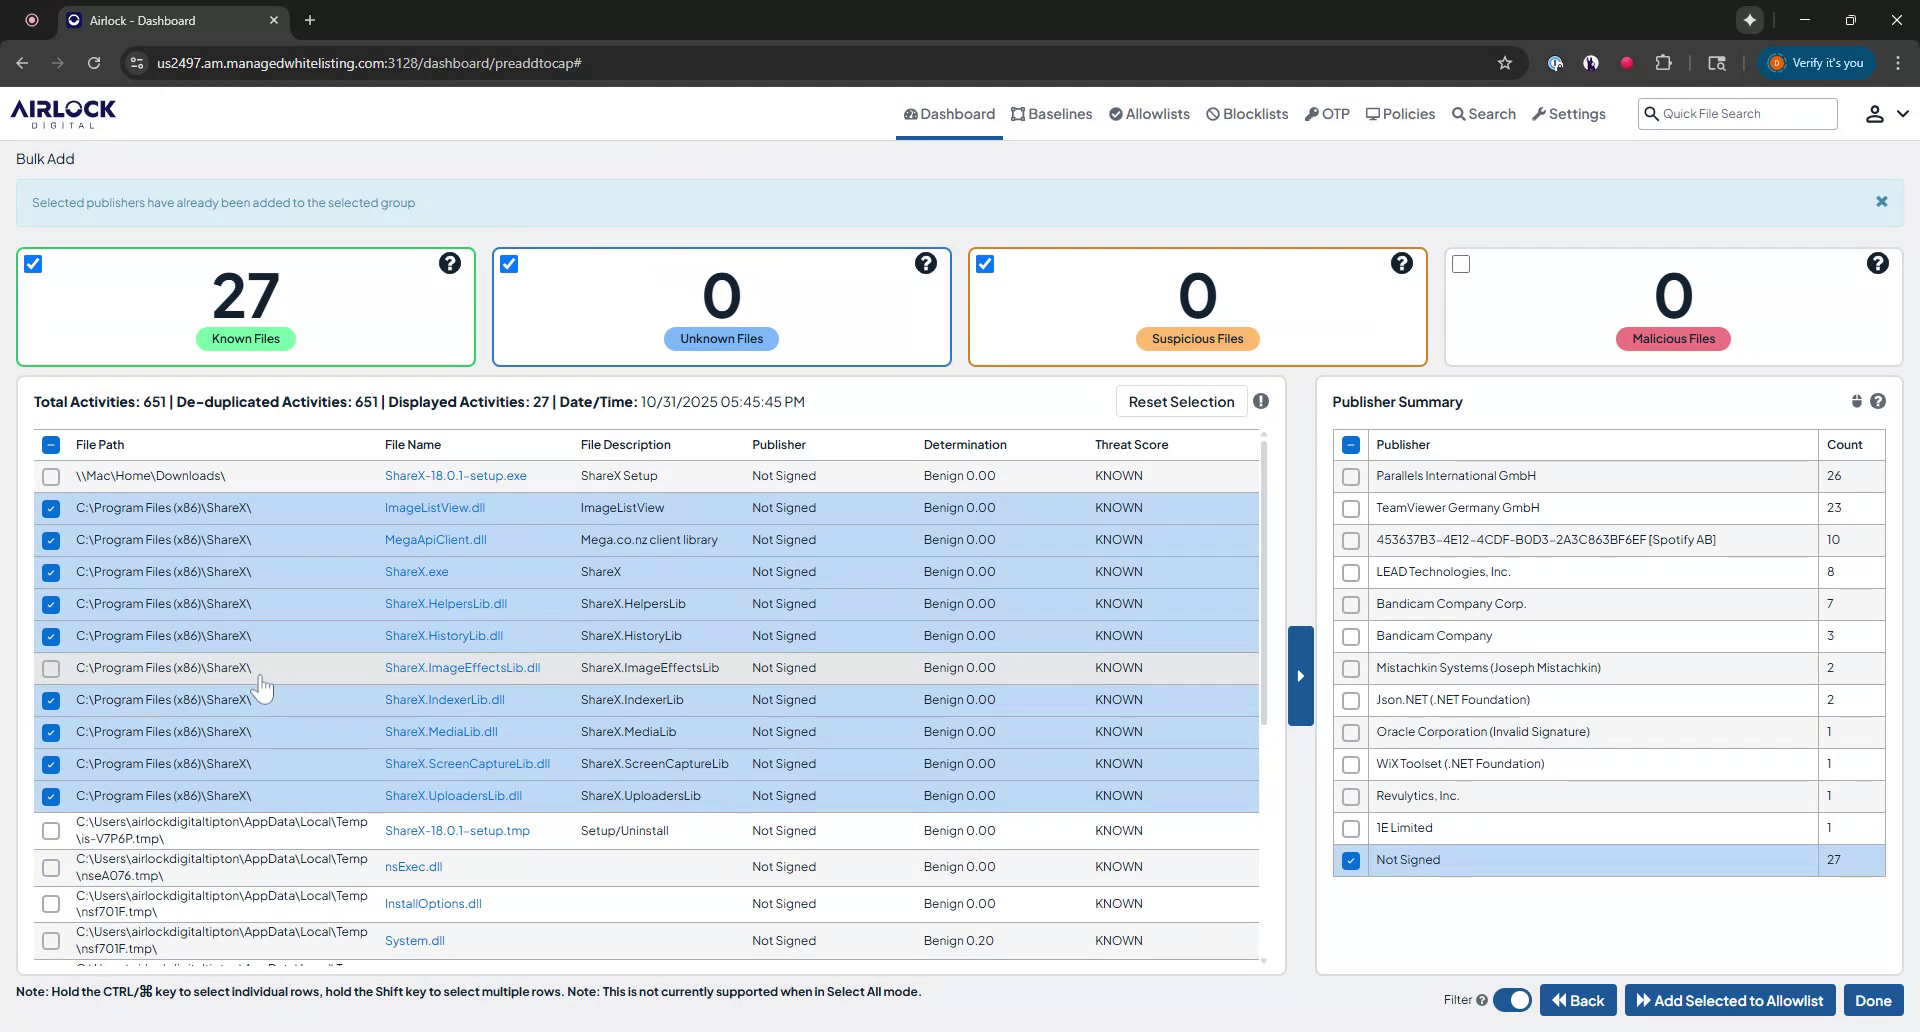Select the ShareX.ImageEffectsLib.dll row checkbox

(51, 668)
